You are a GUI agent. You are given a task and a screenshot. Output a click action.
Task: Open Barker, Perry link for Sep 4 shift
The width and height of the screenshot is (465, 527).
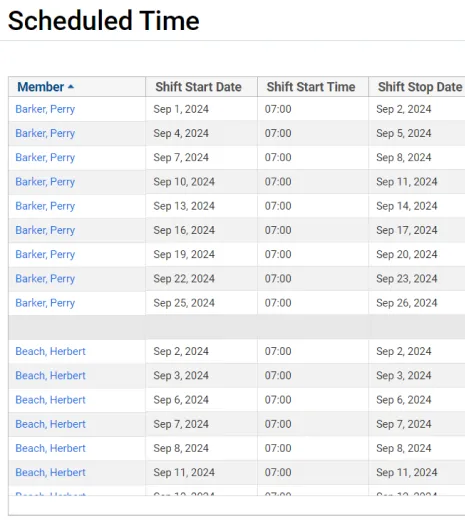click(x=45, y=133)
